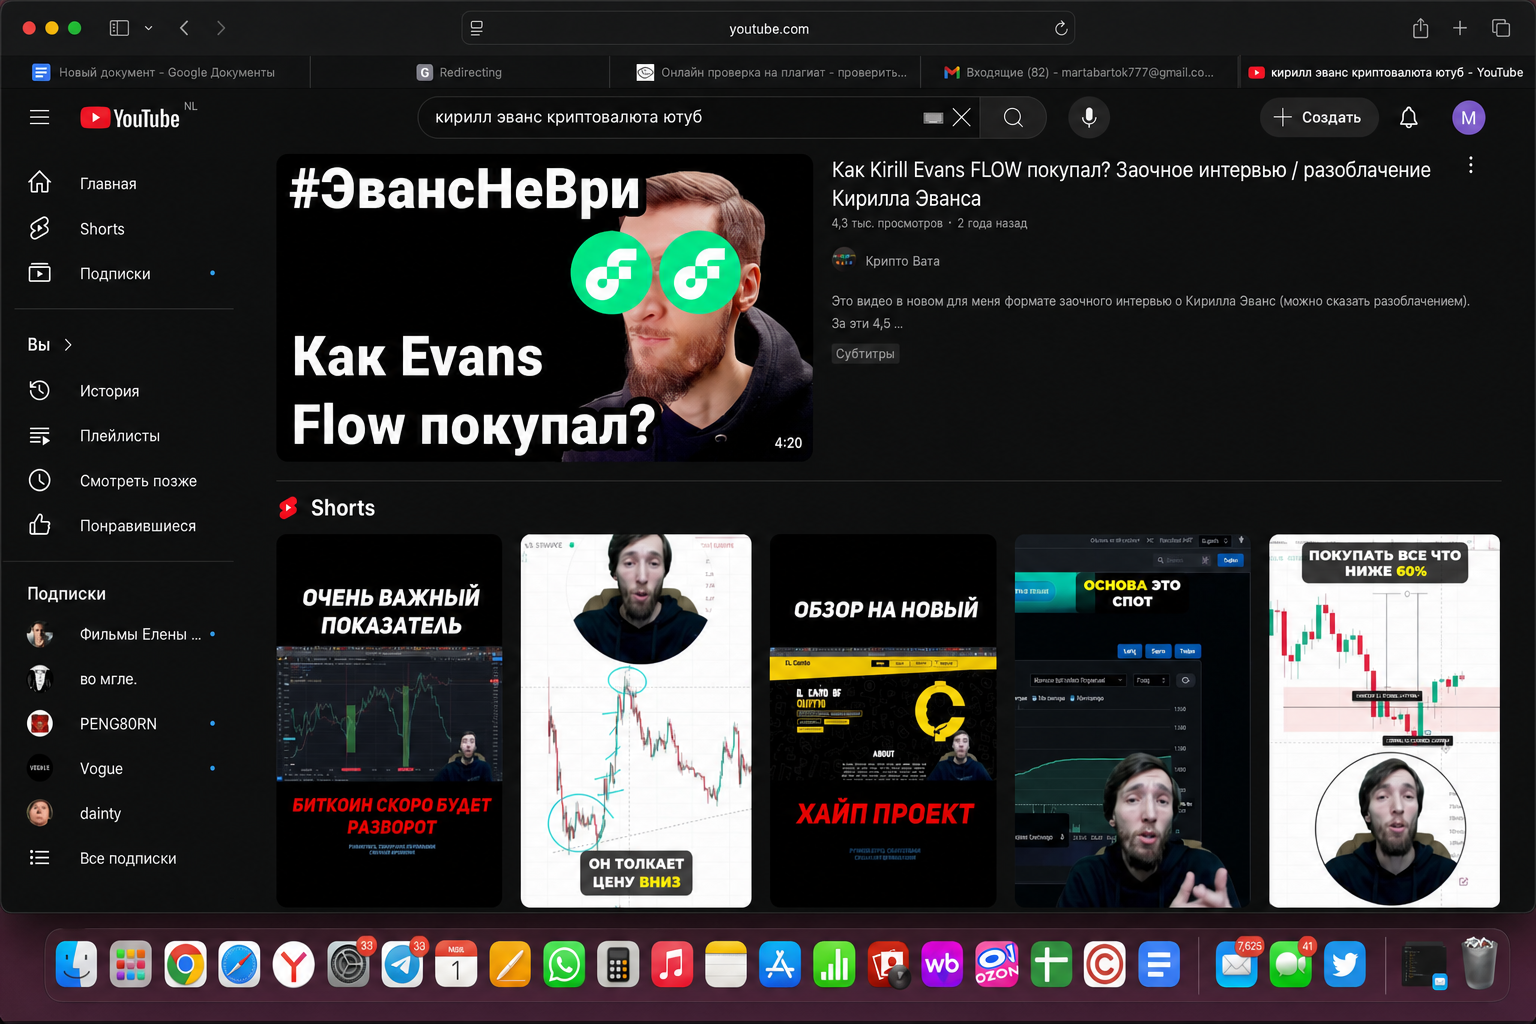
Task: Open Telegram from the Dock
Action: pos(403,965)
